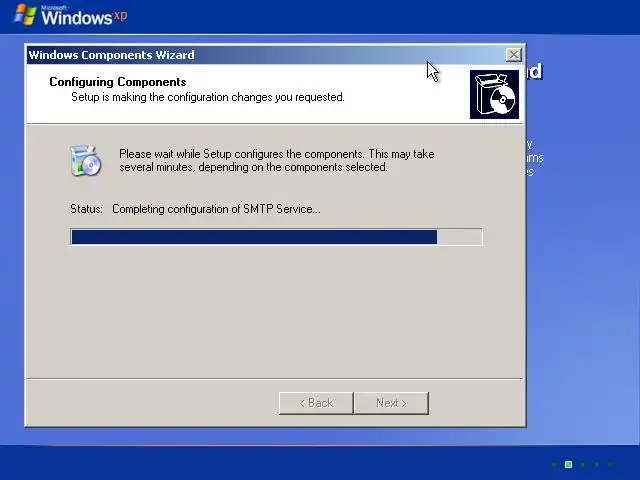Click the 'Completing configuration of SMTP Service...' status text

point(216,209)
